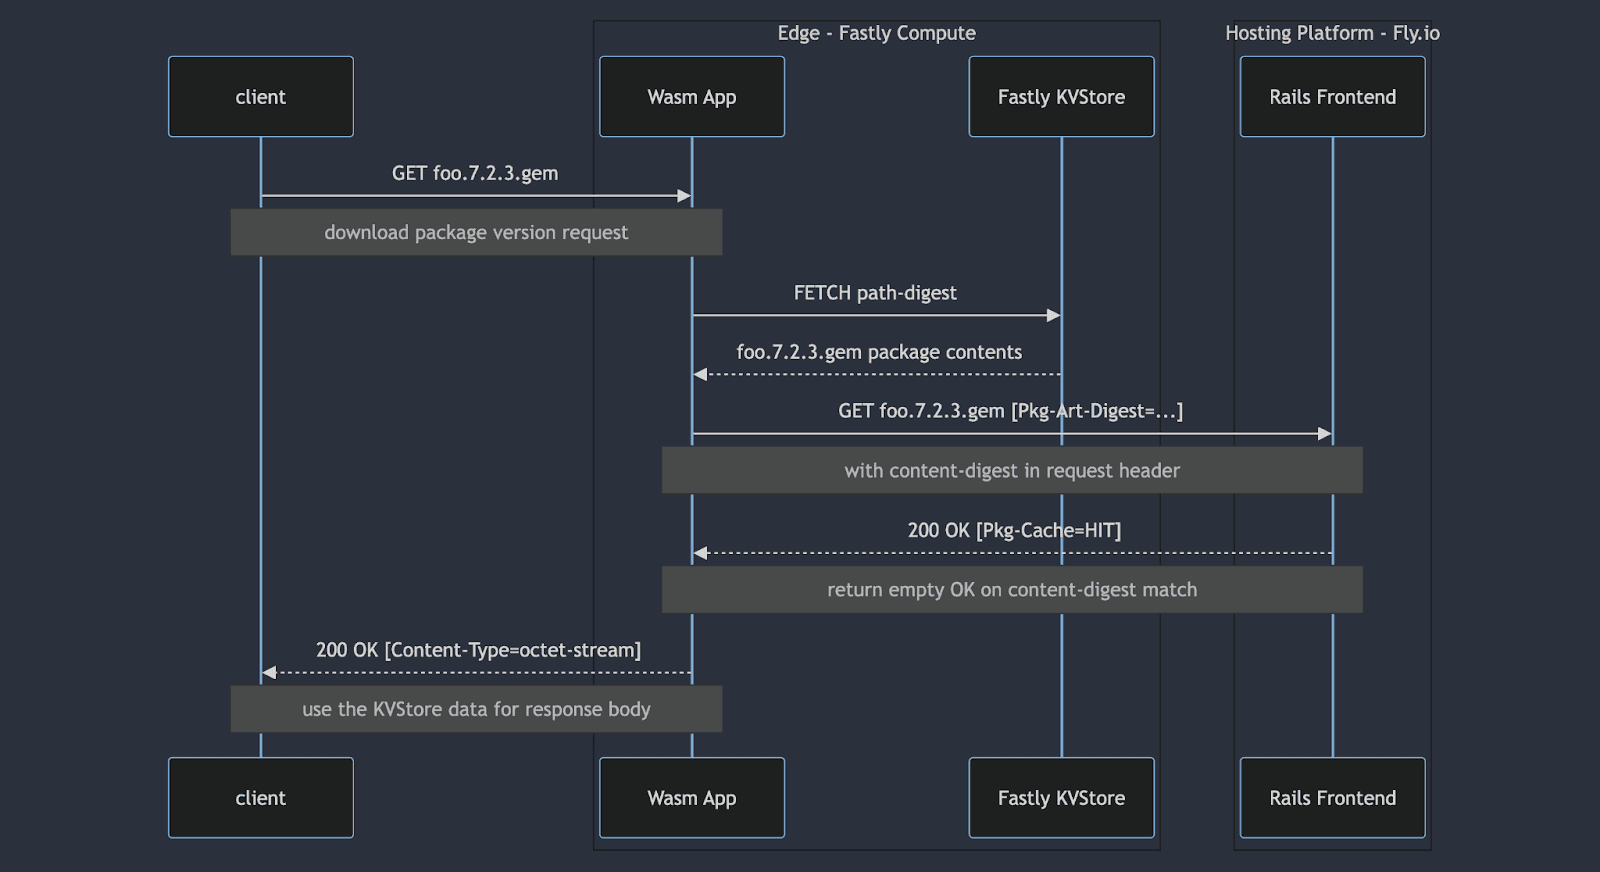Click the Content-Type=octet-stream response label
1600x872 pixels.
click(478, 650)
